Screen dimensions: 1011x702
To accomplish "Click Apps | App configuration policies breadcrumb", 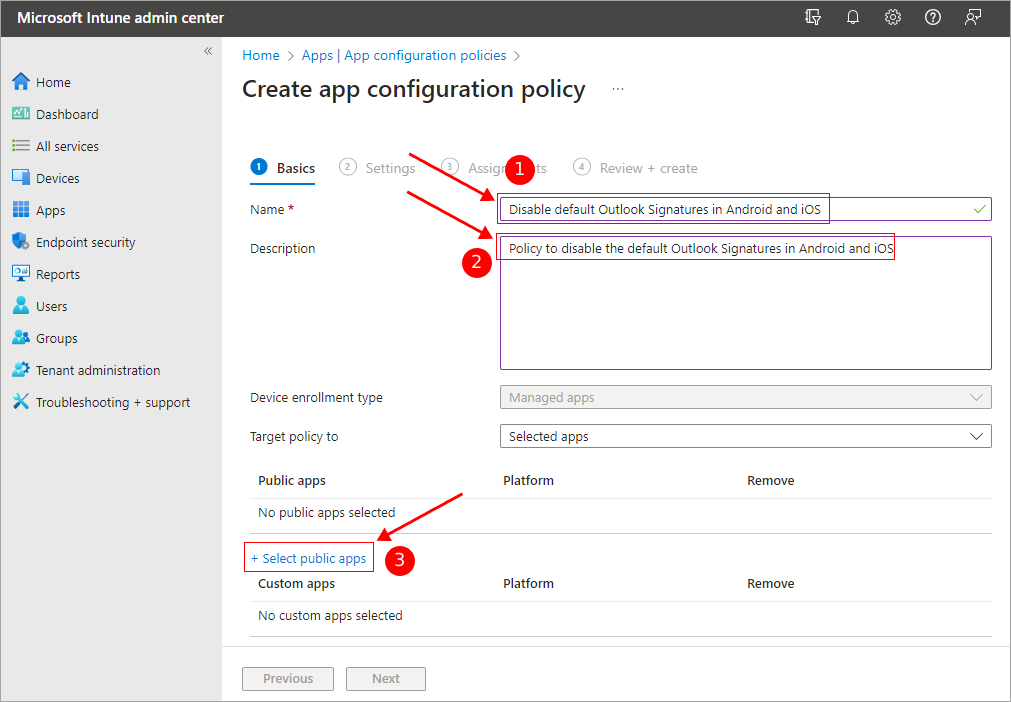I will (x=404, y=55).
